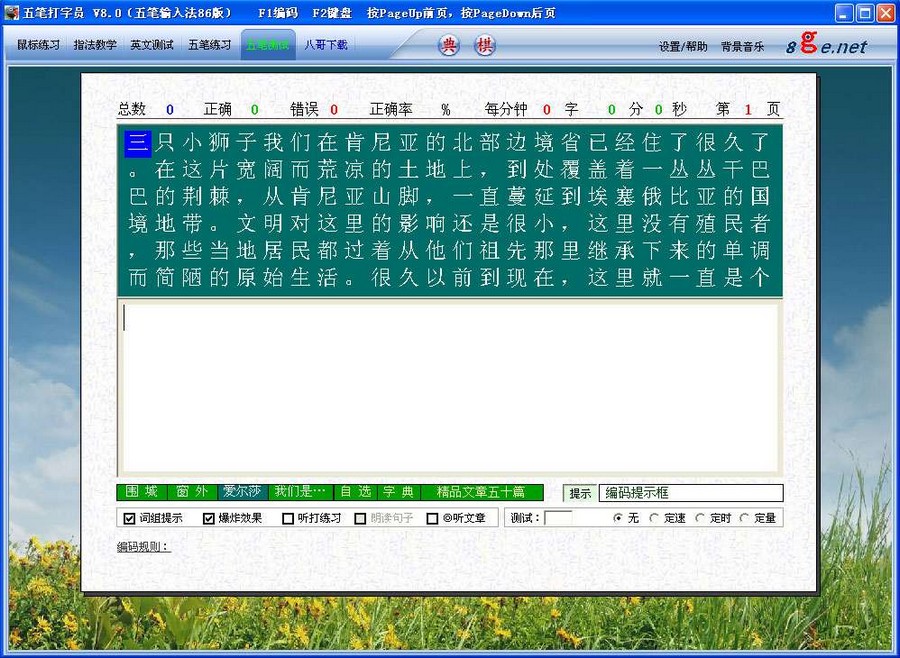This screenshot has height=658, width=900.
Task: Open the 典 dictionary icon on toolbar
Action: [x=446, y=44]
